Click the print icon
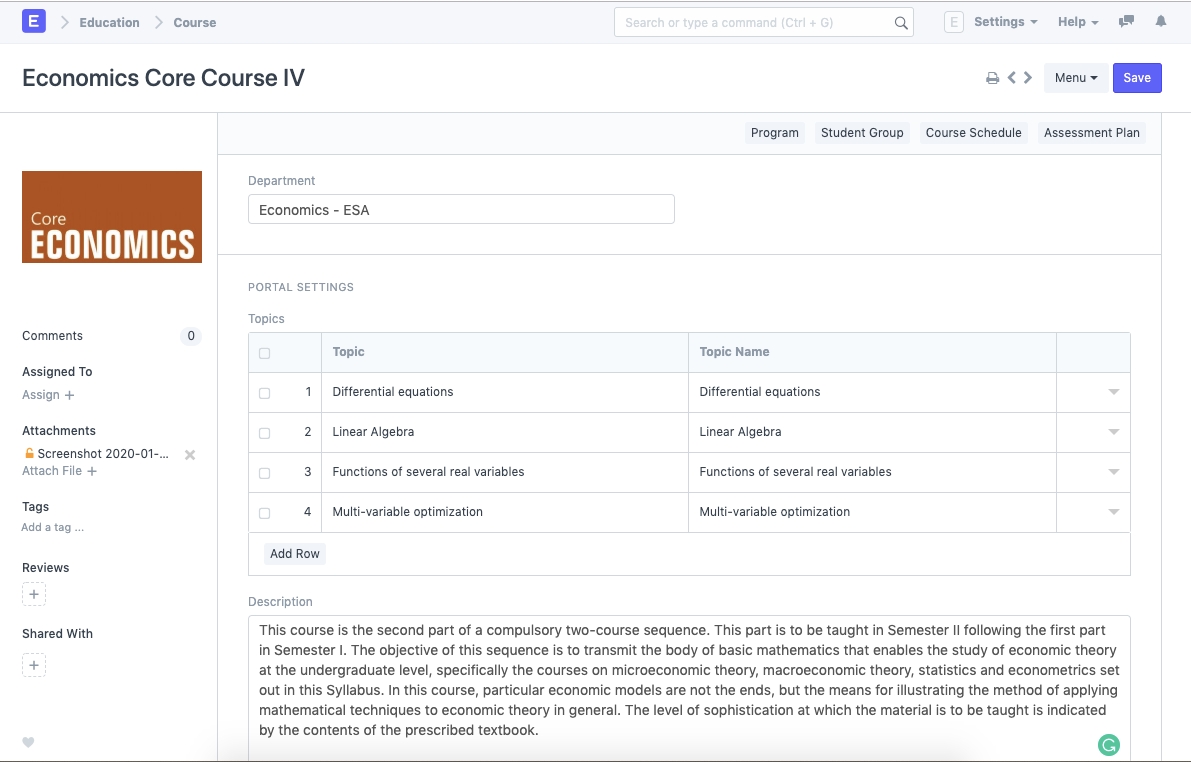The image size is (1191, 762). [x=992, y=78]
